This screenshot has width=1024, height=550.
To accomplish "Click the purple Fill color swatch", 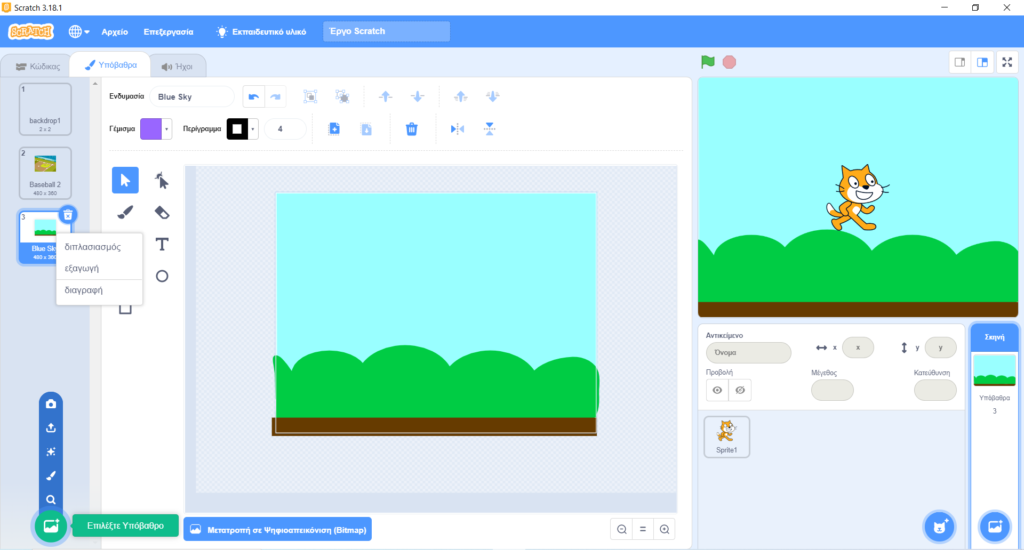I will [151, 129].
